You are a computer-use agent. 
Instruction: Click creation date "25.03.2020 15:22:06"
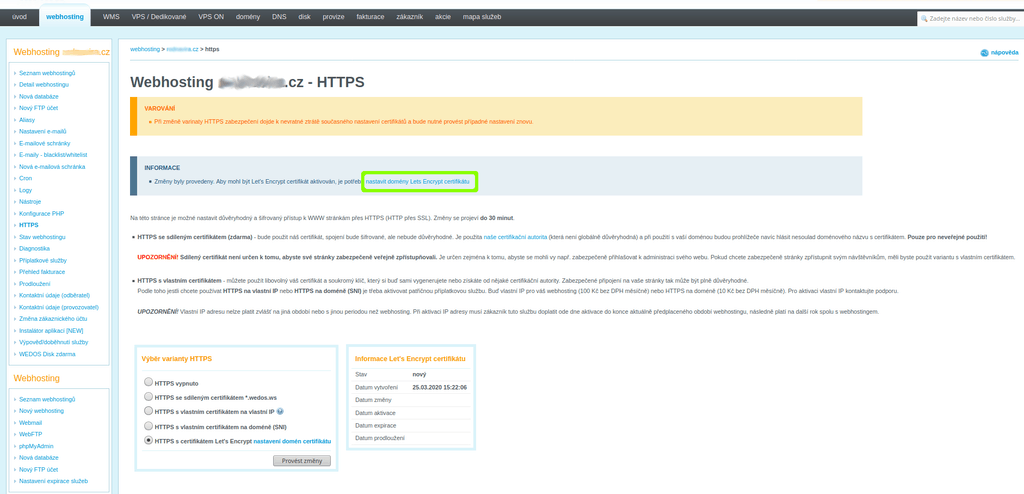click(440, 387)
